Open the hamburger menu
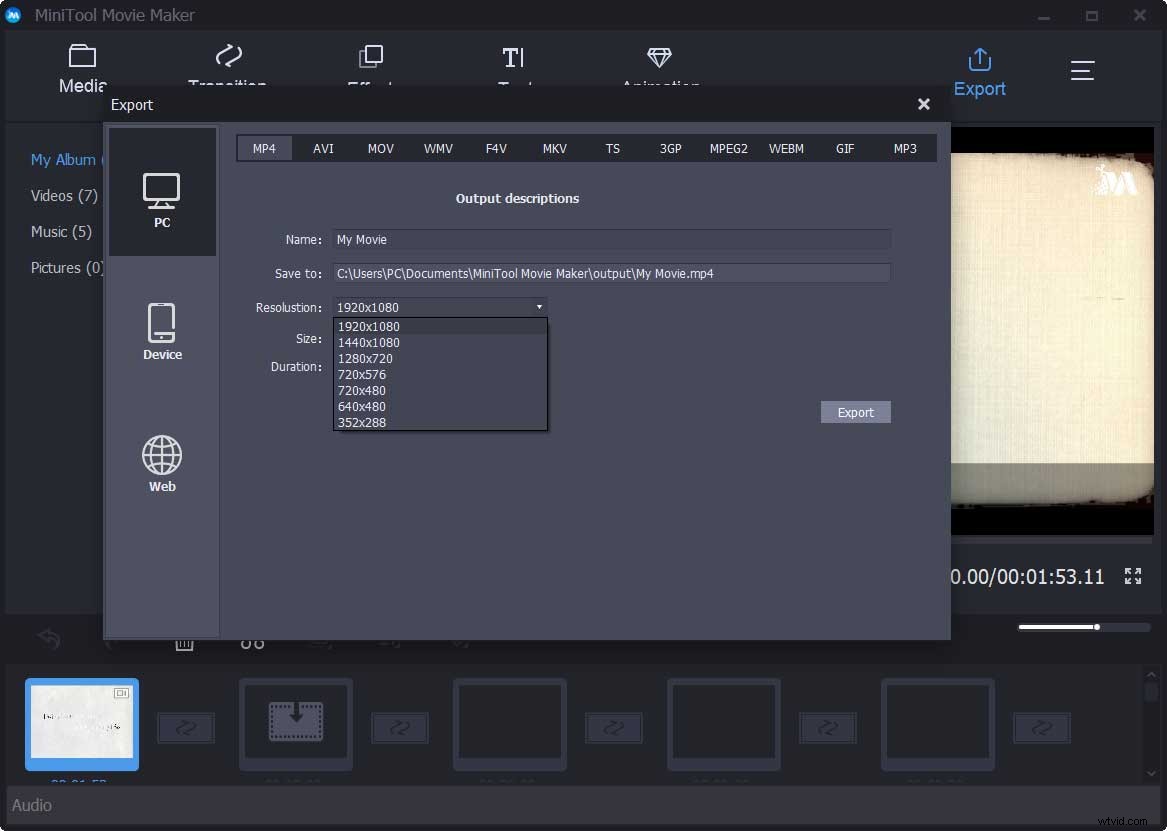The height and width of the screenshot is (831, 1167). click(1082, 70)
